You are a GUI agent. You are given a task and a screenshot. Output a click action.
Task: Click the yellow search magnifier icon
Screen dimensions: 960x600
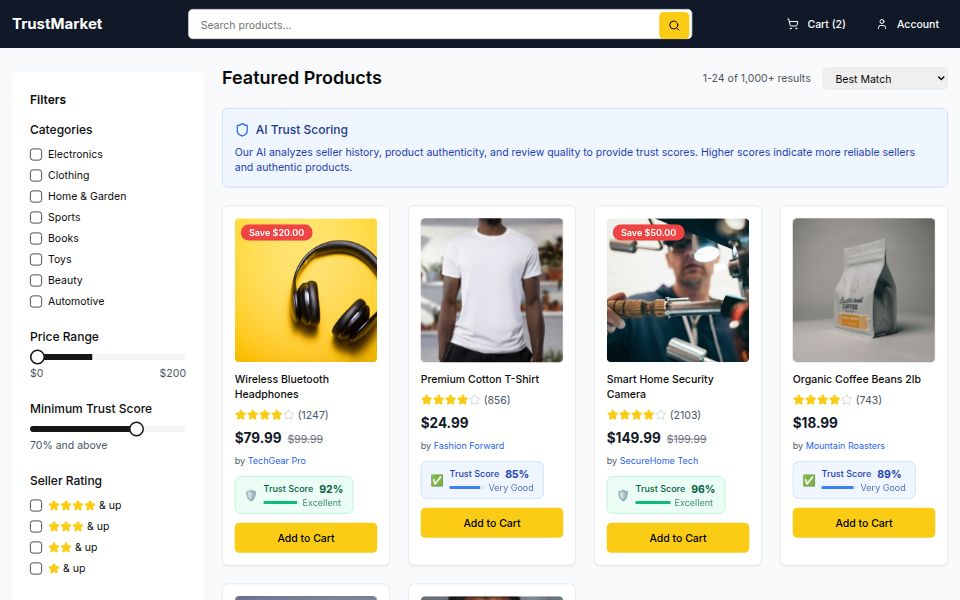pyautogui.click(x=674, y=24)
